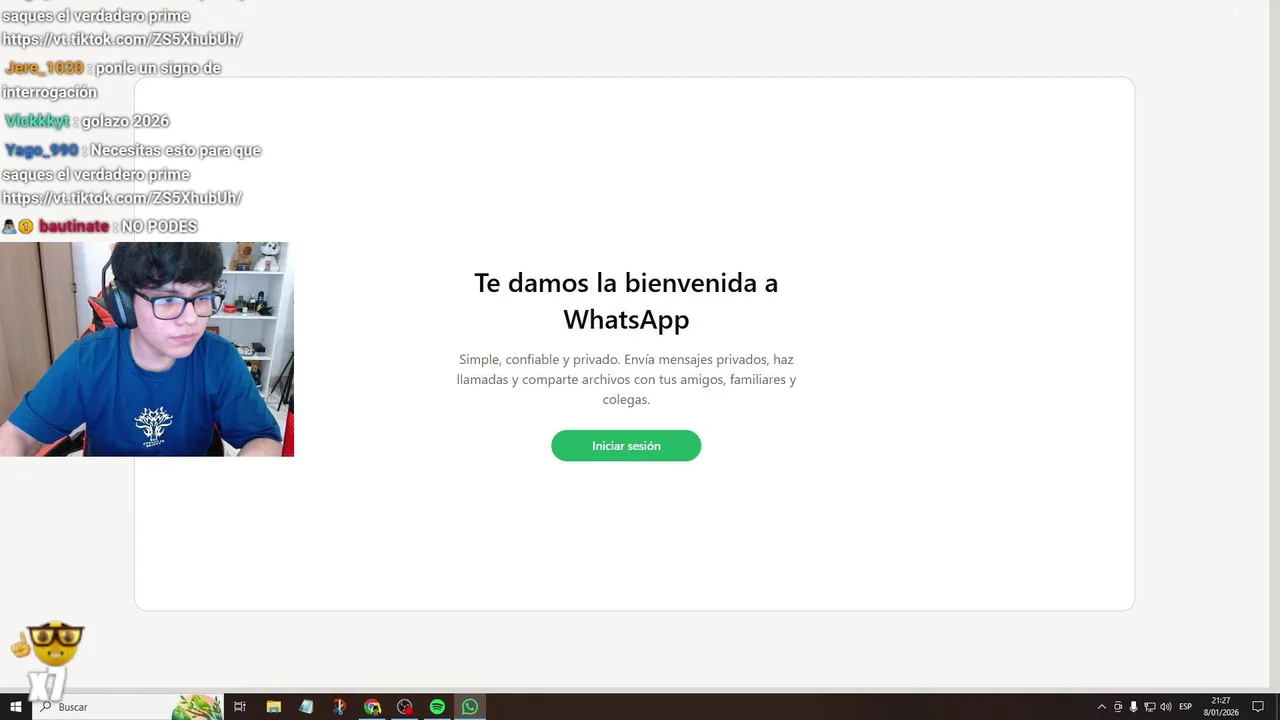Expand the hidden system tray icons

[1102, 707]
